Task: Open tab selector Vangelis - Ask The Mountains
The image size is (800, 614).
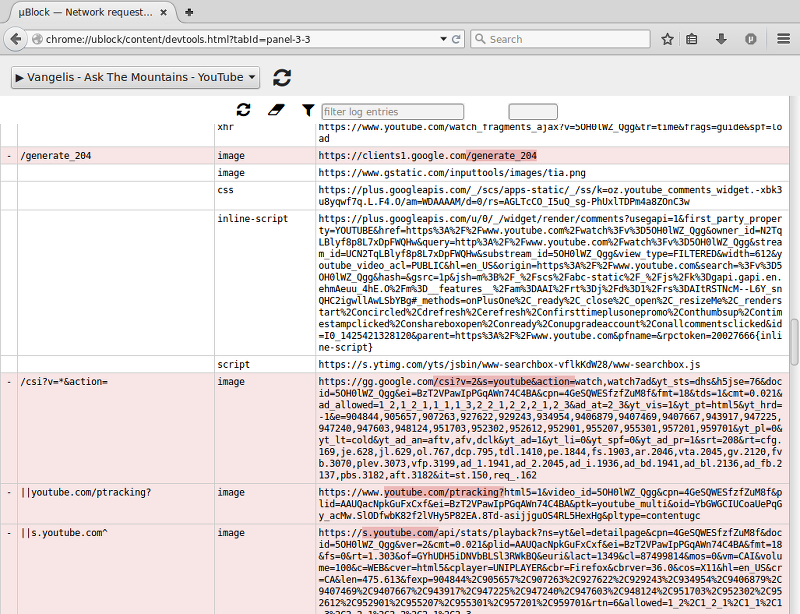Action: point(135,78)
